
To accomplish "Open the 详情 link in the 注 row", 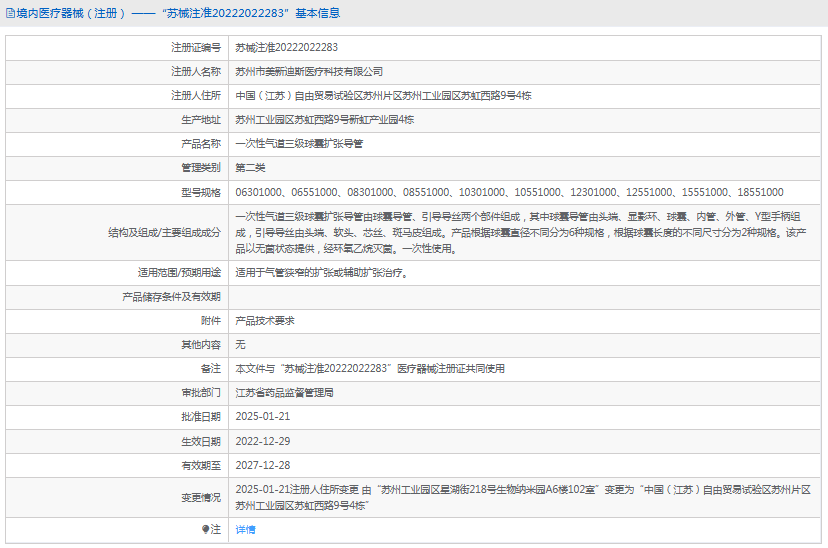I will coord(245,530).
